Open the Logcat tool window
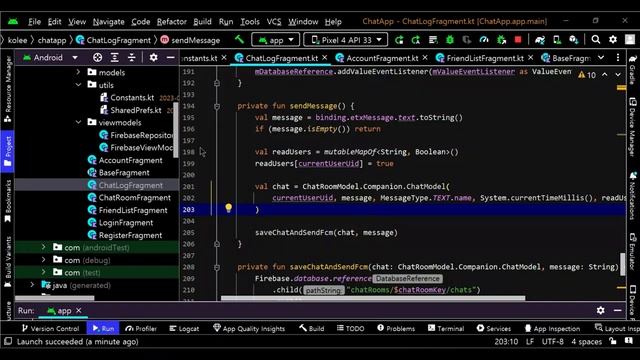 [184, 328]
